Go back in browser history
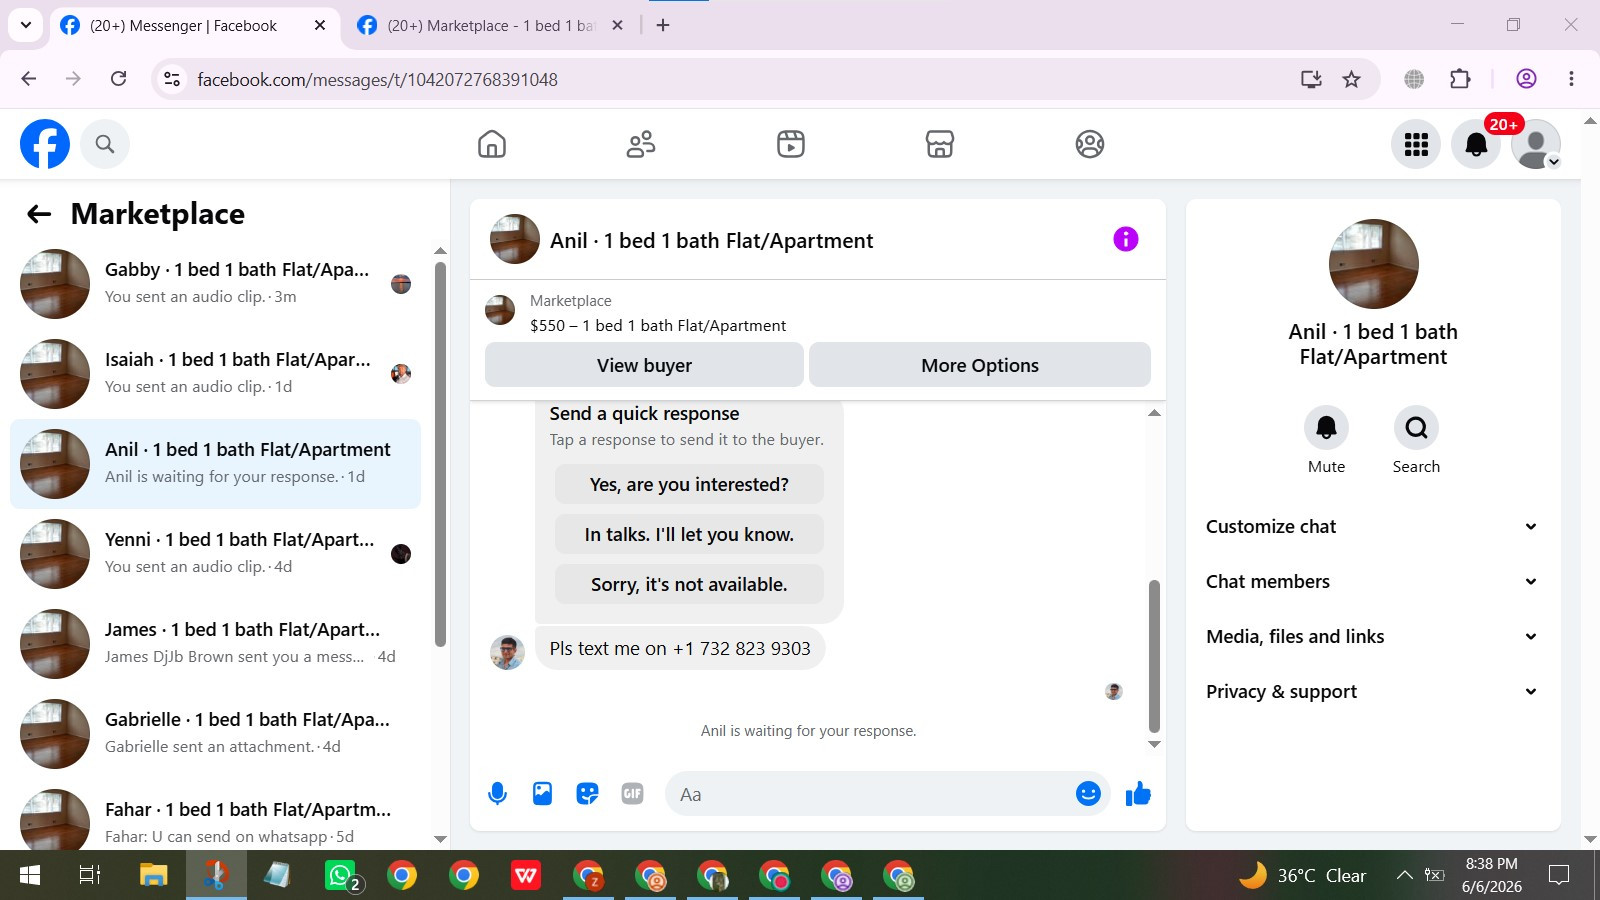 [29, 79]
